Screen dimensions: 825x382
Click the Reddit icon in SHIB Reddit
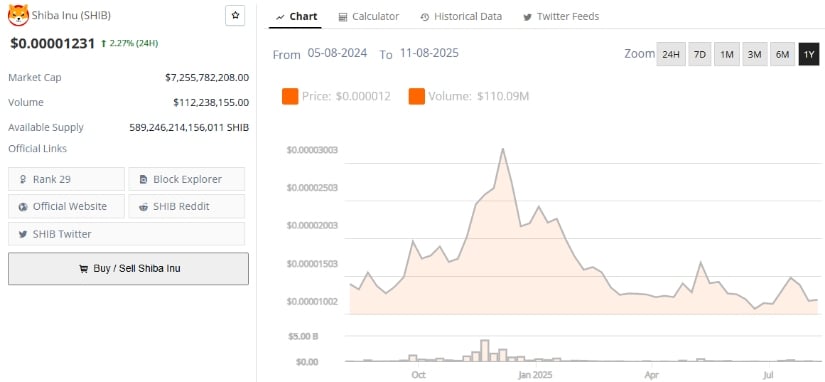143,207
